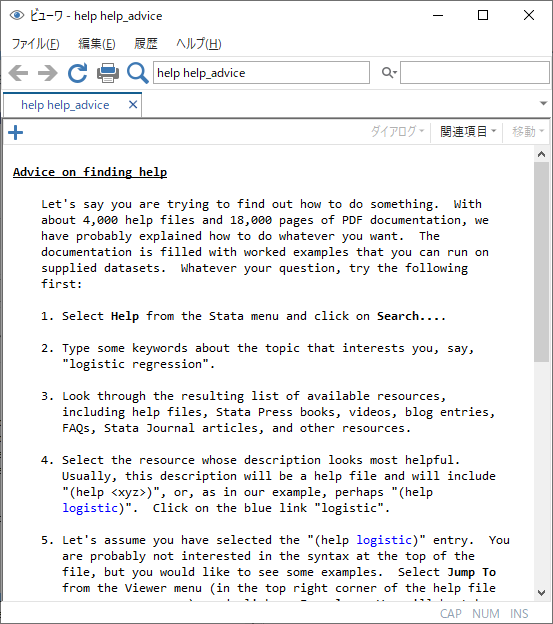Click the empty search input field
The width and height of the screenshot is (553, 624).
pyautogui.click(x=475, y=72)
